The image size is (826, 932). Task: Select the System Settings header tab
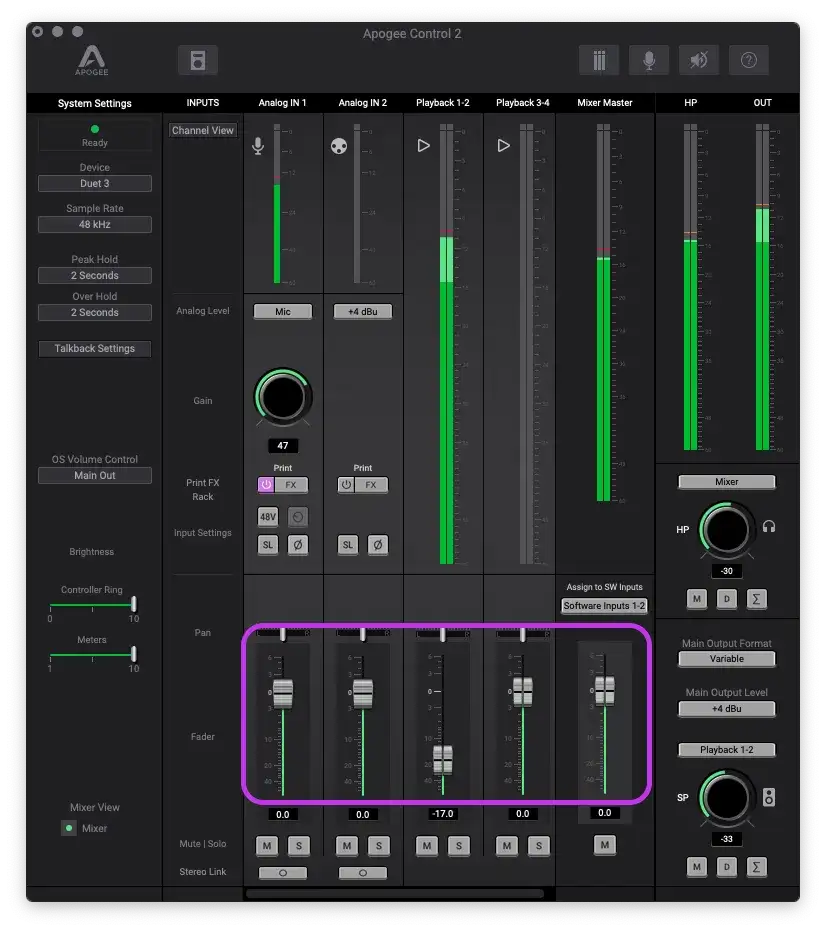click(x=94, y=103)
